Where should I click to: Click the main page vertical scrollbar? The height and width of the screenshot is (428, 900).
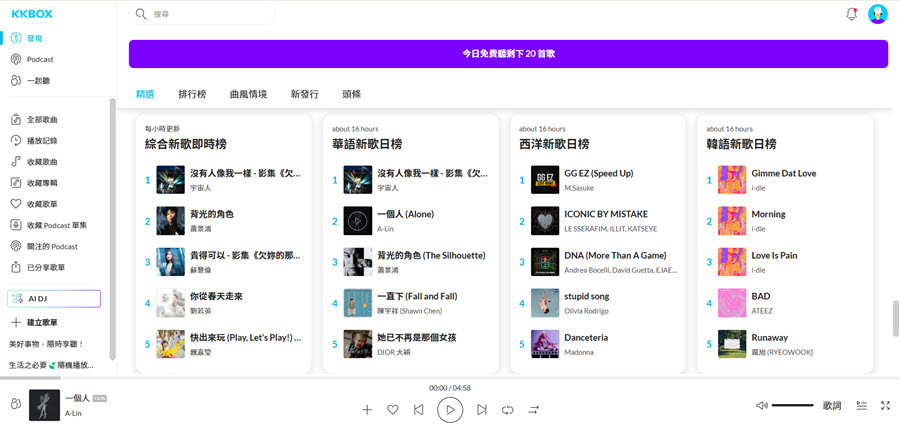pos(895,318)
